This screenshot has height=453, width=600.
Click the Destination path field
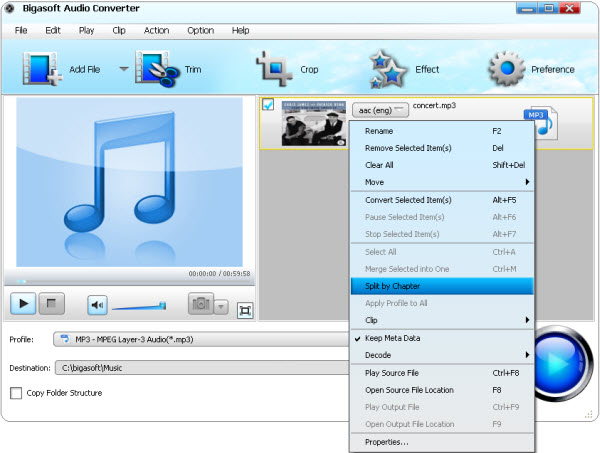pyautogui.click(x=202, y=368)
